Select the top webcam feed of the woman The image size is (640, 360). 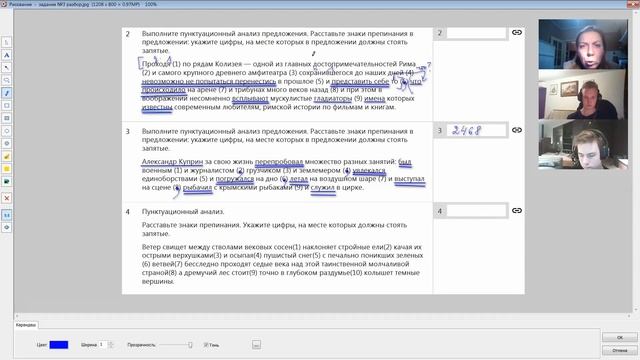coord(583,44)
